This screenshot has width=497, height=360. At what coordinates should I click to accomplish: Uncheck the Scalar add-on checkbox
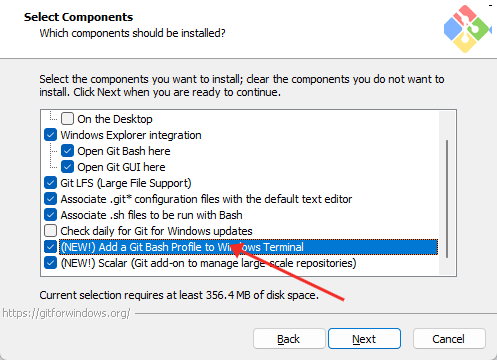50,263
